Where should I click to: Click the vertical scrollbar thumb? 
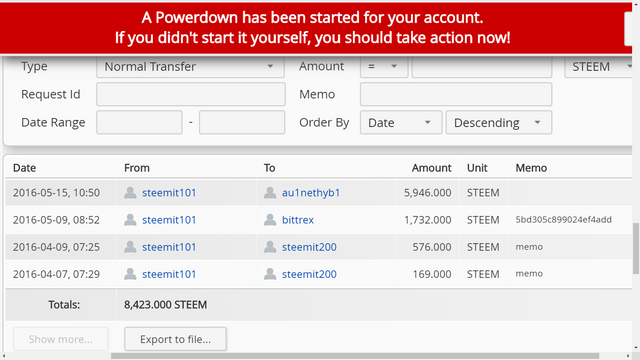tap(636, 248)
